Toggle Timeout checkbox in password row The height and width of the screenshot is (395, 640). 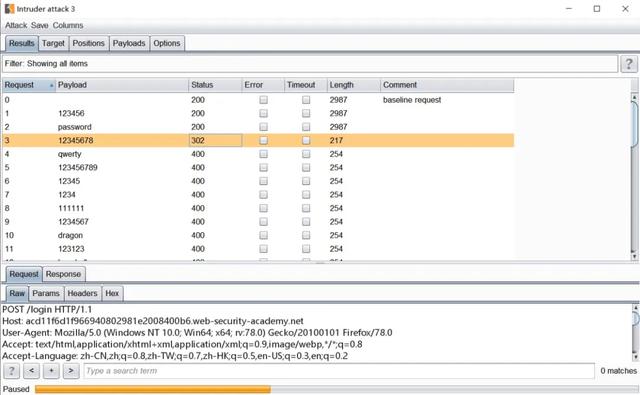306,127
